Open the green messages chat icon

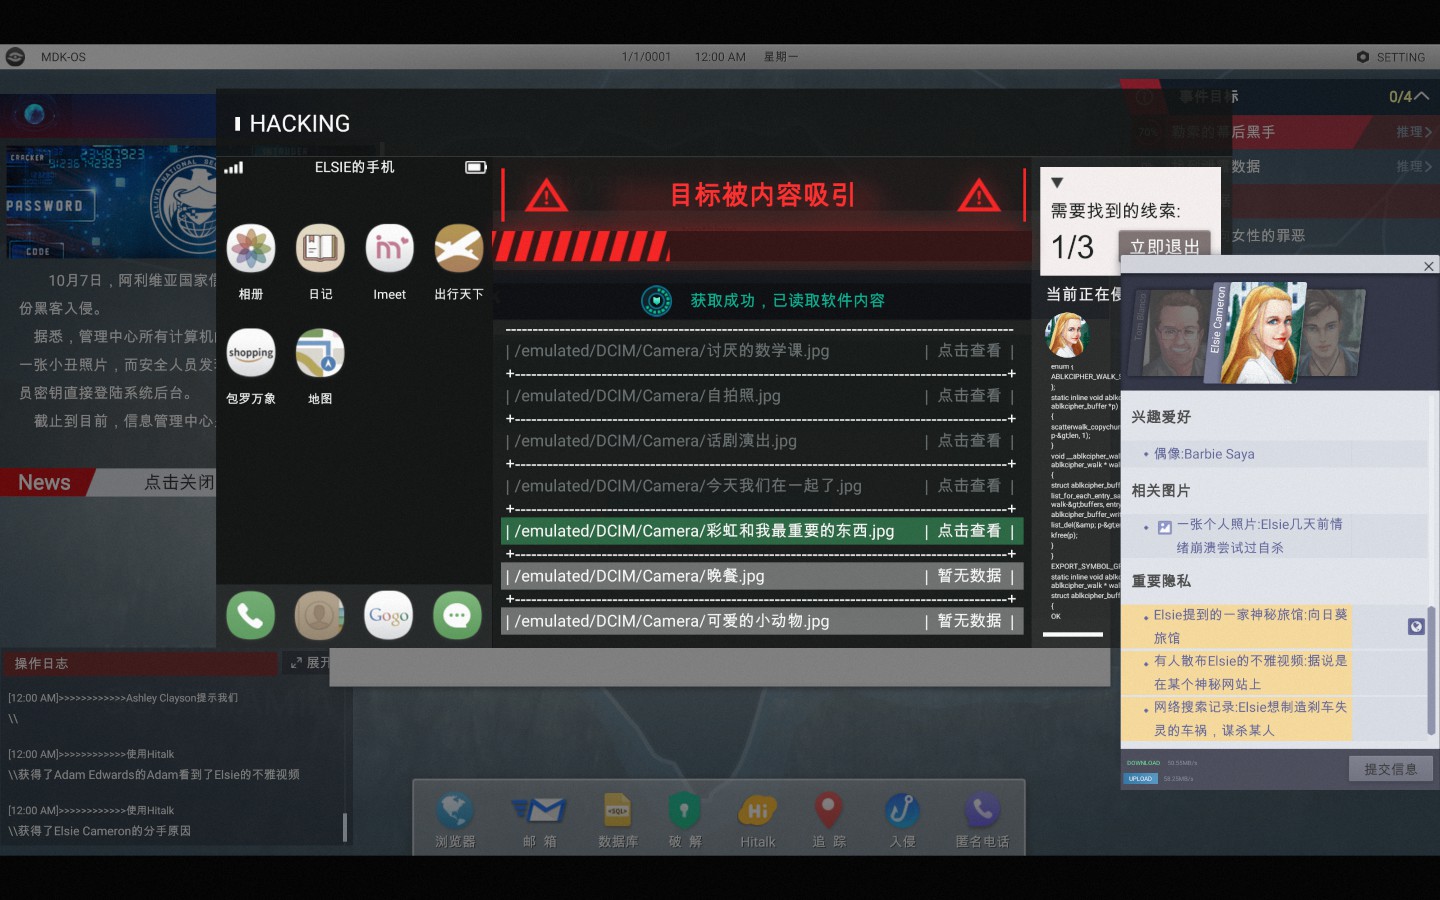[457, 616]
